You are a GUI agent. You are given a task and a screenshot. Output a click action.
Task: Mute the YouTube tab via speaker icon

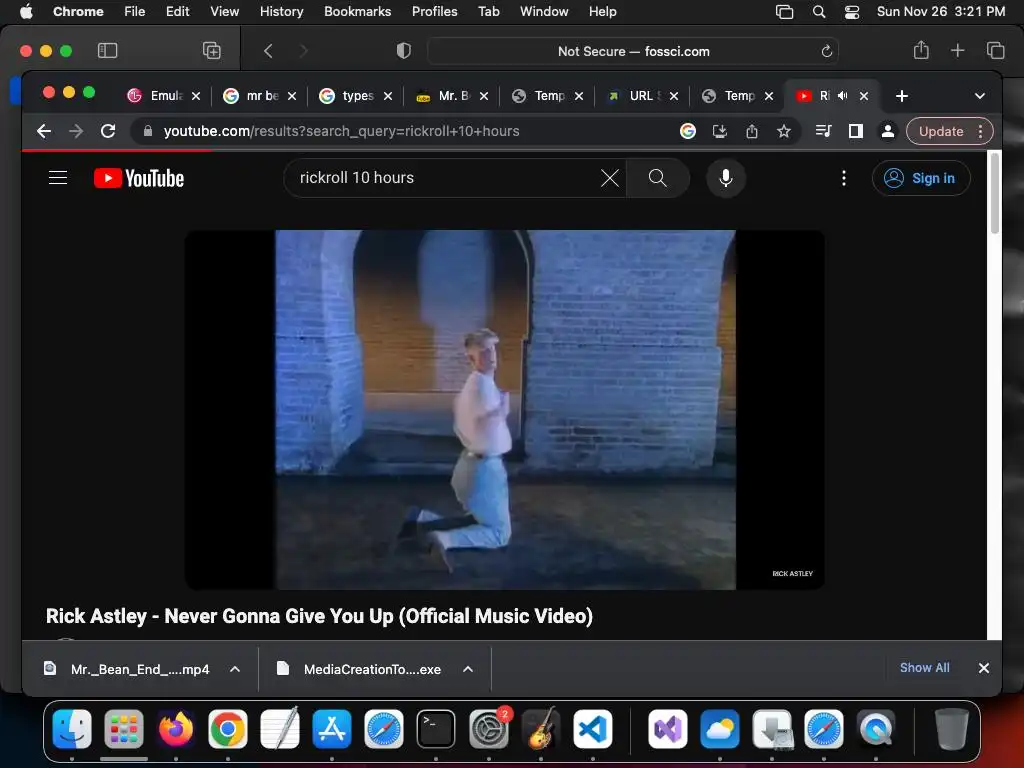point(842,96)
